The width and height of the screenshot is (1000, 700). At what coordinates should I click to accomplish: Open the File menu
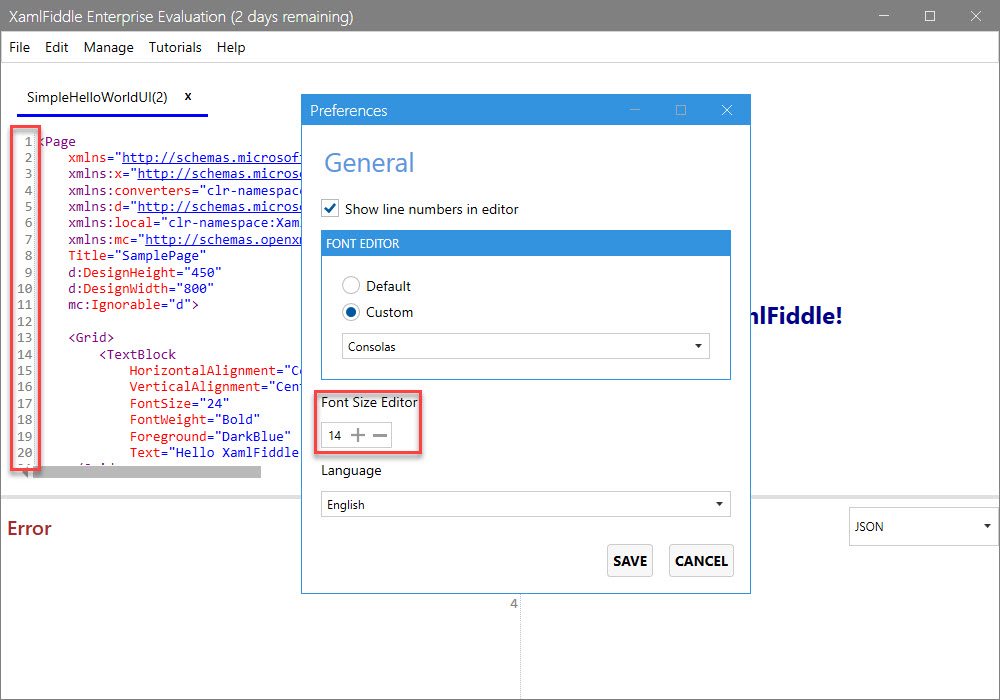click(19, 47)
